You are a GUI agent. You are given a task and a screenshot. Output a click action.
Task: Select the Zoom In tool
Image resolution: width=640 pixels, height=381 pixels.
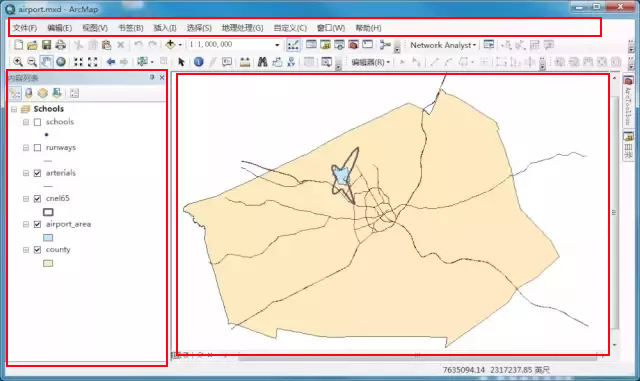[18, 62]
